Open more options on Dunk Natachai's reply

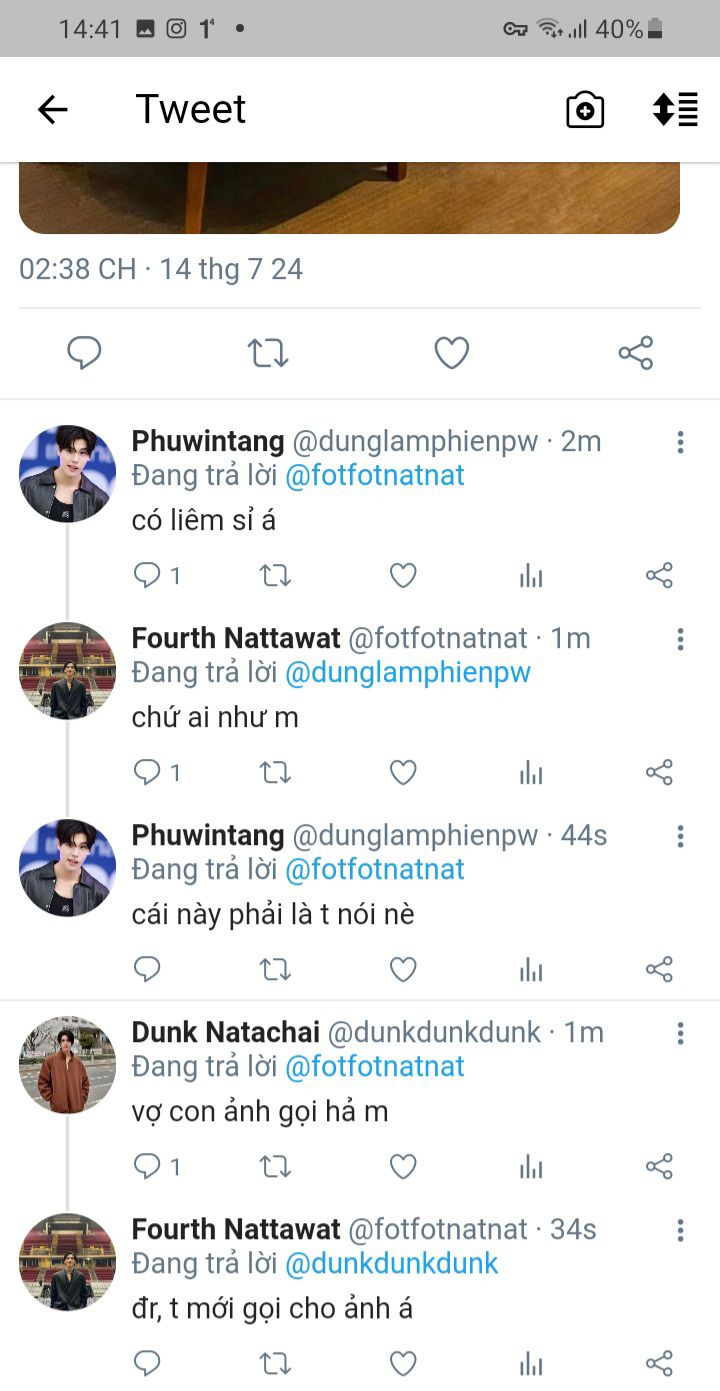click(x=680, y=1033)
